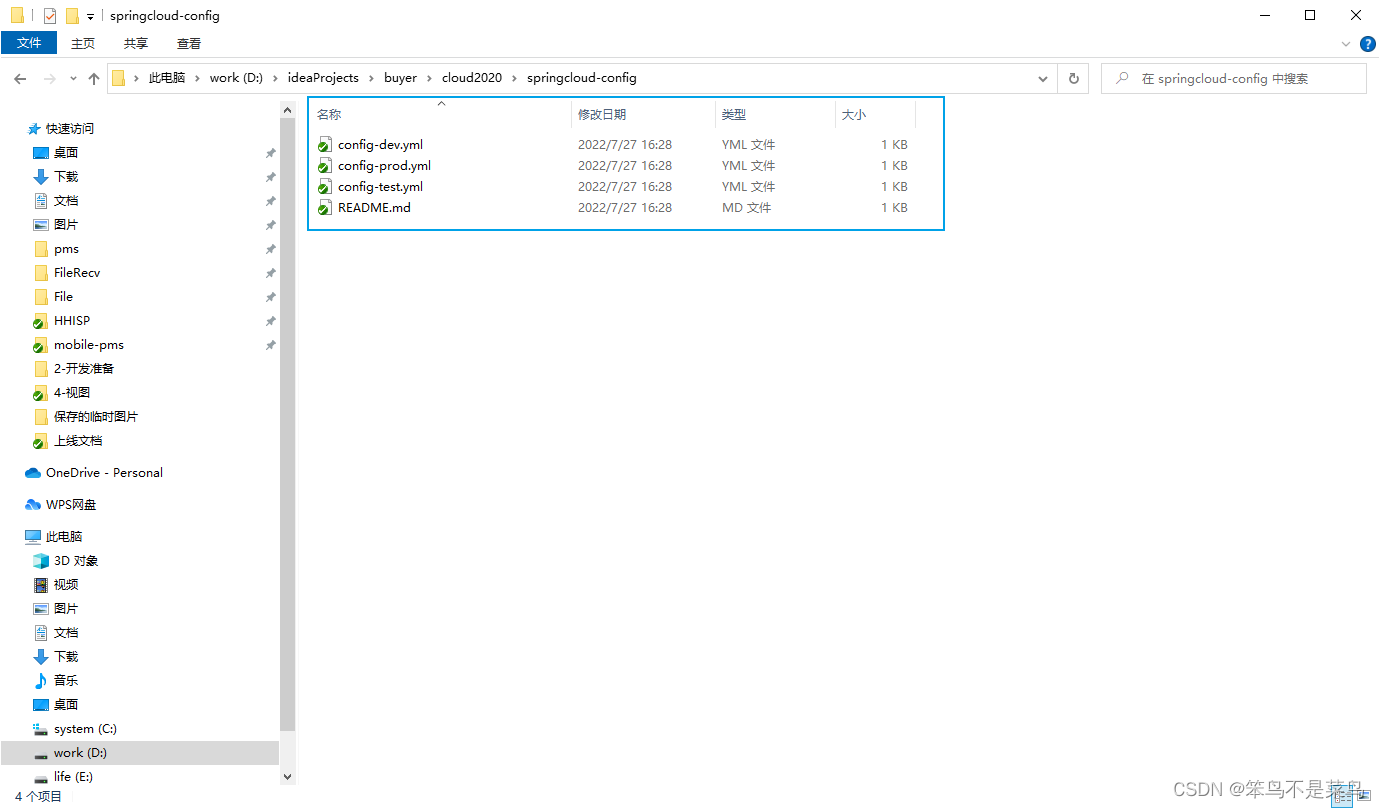
Task: Click the Forward navigation arrow
Action: 49,78
